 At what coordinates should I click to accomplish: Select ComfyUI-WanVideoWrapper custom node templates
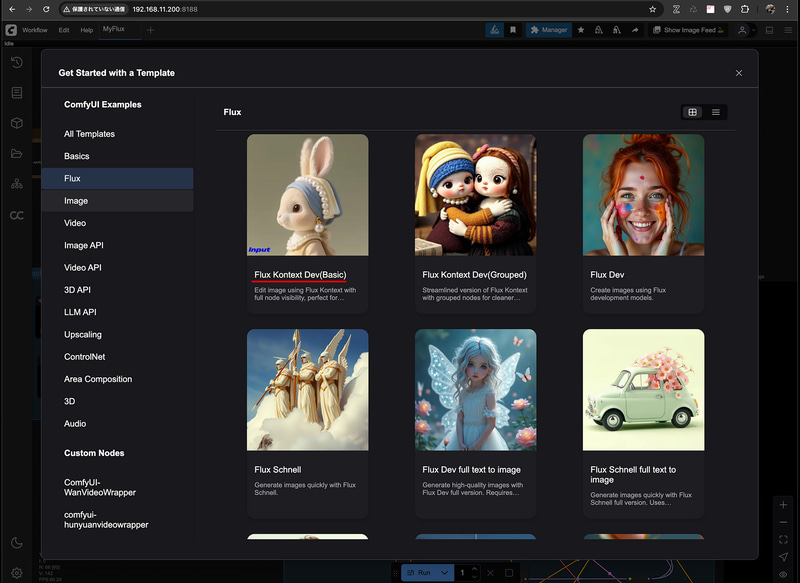pos(117,488)
